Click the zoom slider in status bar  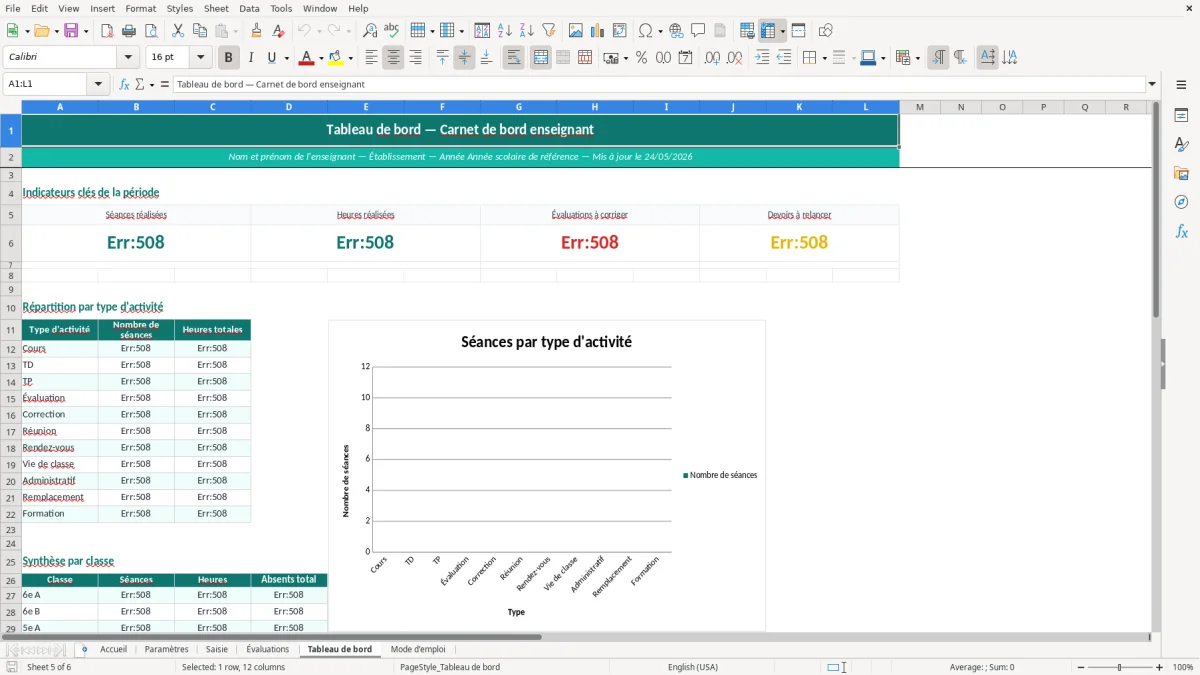[x=1120, y=667]
